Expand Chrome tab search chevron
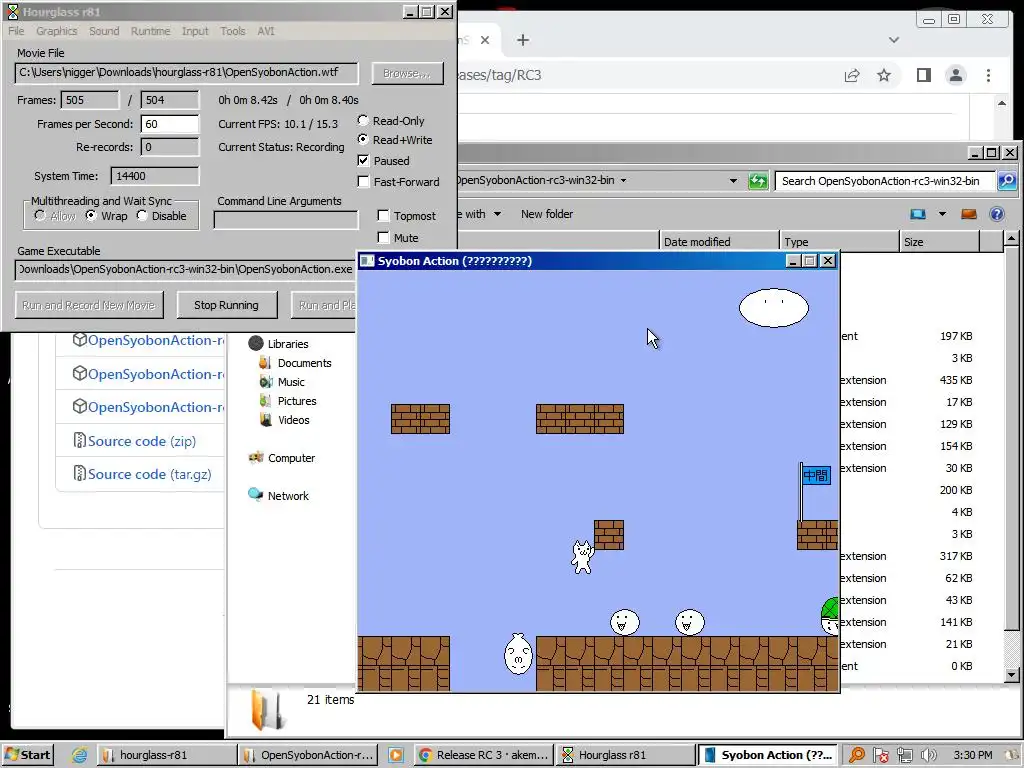The image size is (1024, 768). (x=893, y=40)
